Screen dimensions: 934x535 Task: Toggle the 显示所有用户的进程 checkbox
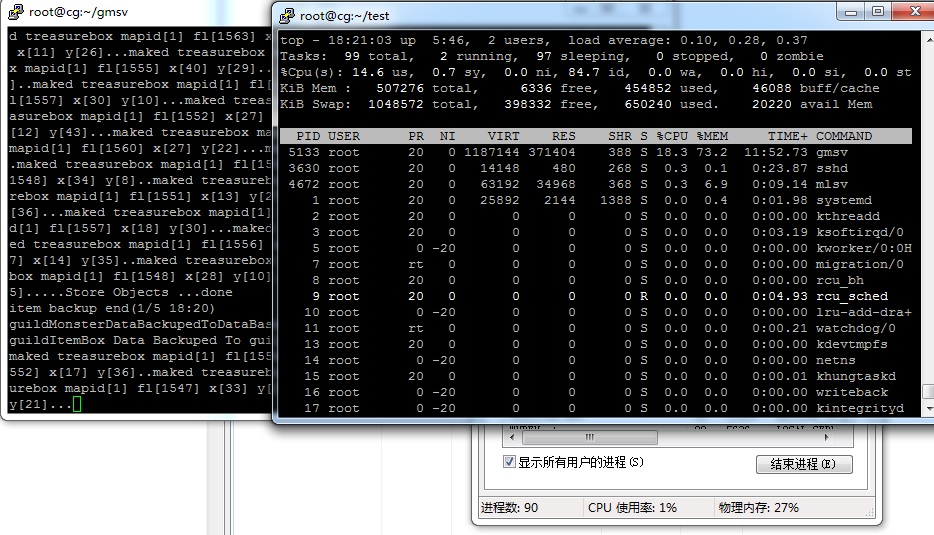pyautogui.click(x=508, y=463)
